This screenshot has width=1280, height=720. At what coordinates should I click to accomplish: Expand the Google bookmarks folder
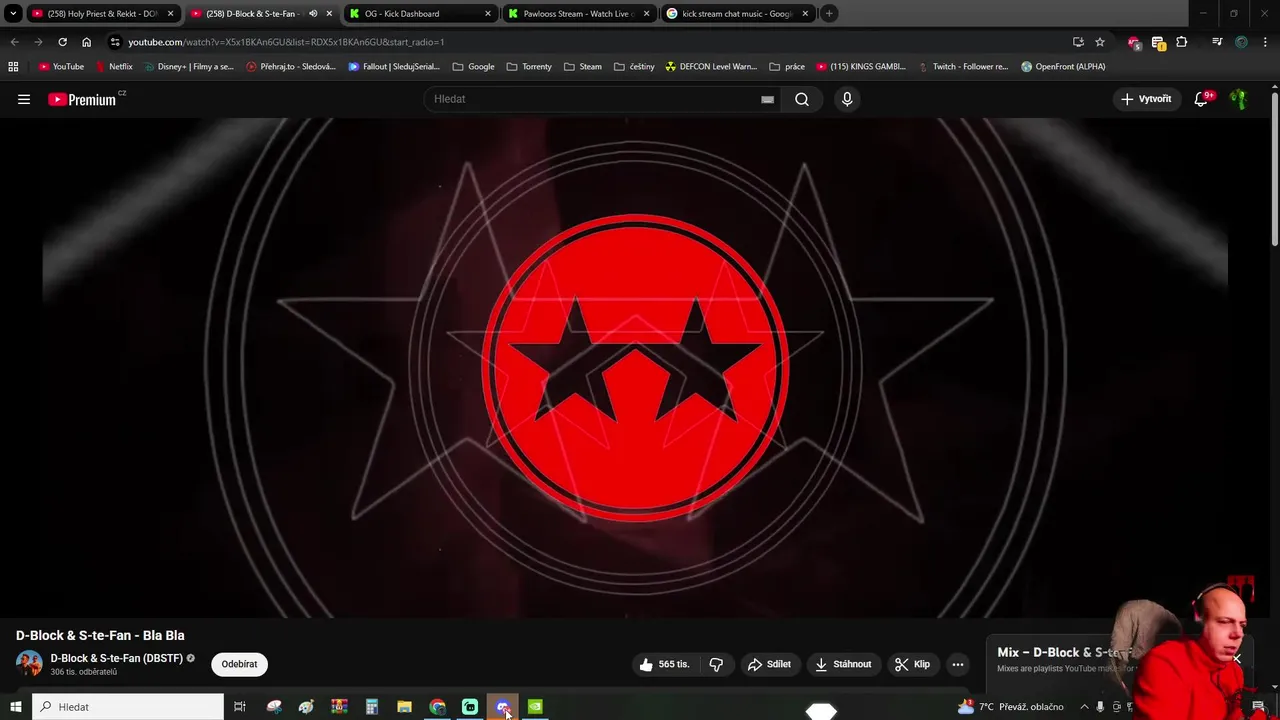tap(474, 67)
